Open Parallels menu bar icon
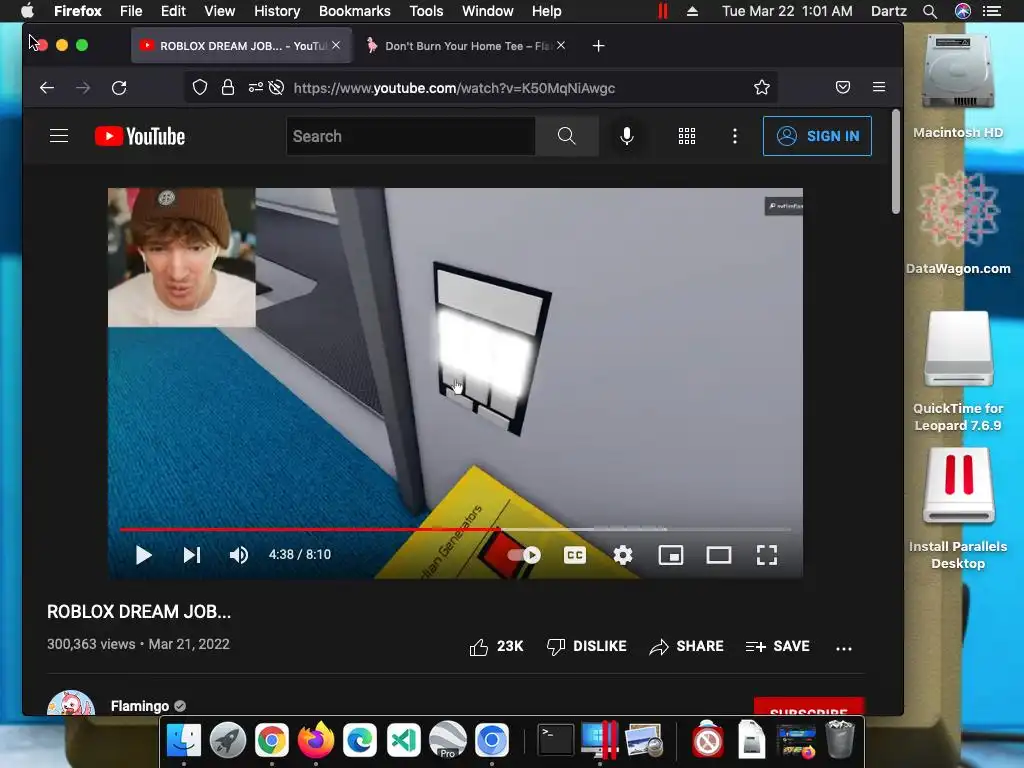Image resolution: width=1024 pixels, height=768 pixels. pos(662,11)
